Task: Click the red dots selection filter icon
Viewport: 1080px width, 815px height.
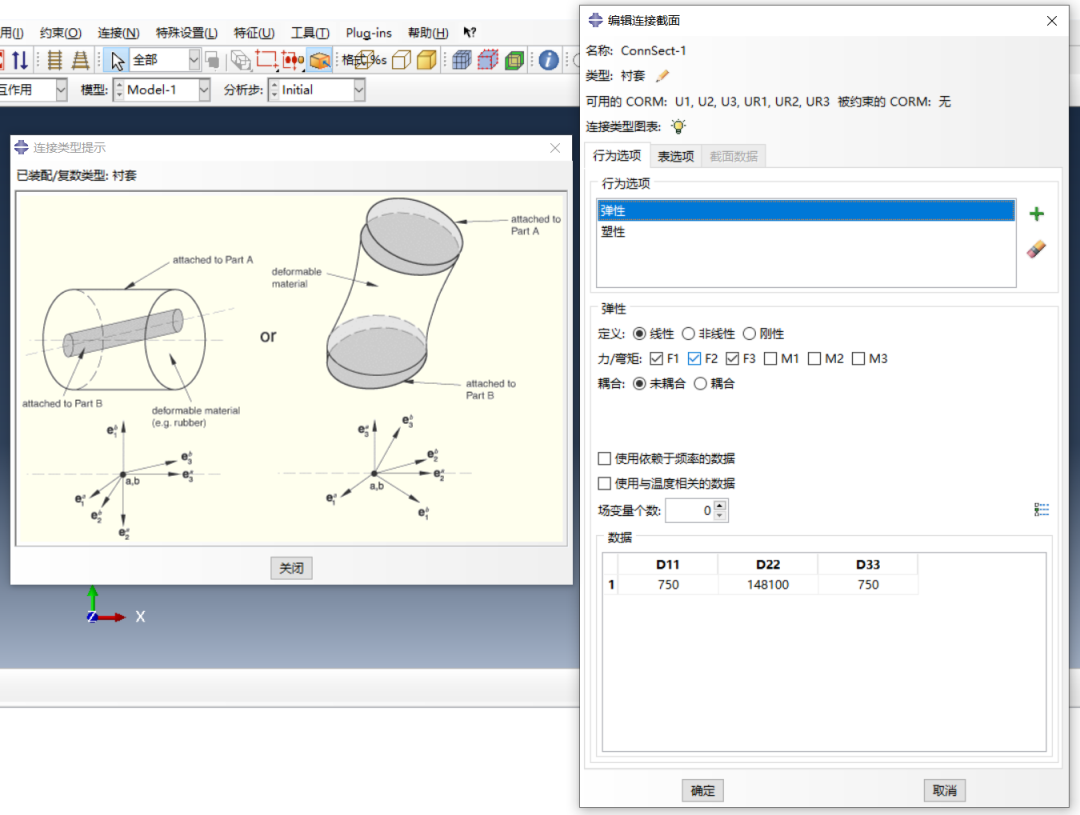Action: click(293, 61)
